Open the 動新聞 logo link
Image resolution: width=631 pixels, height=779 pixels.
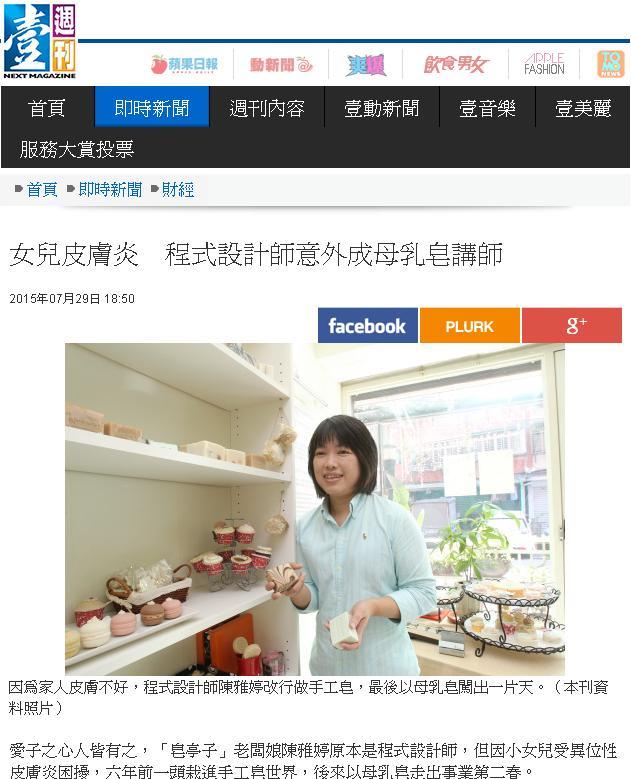point(281,65)
